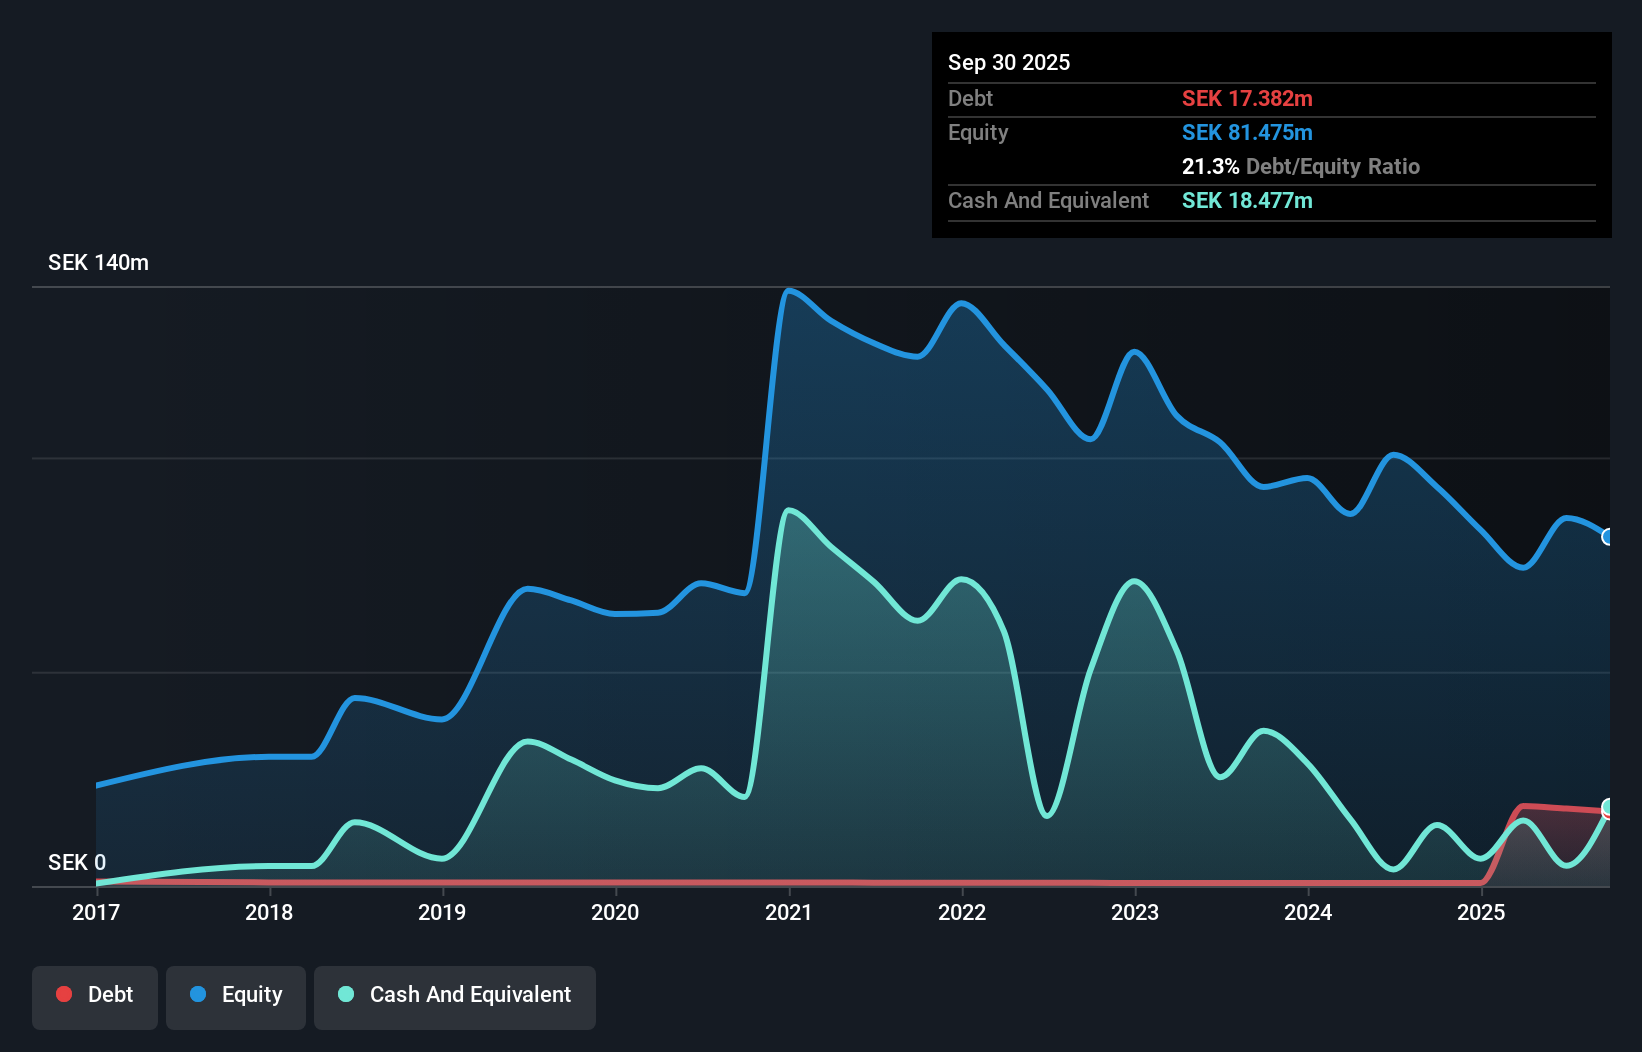
Task: Click the Debt value SEK 17.382m in tooltip
Action: [1248, 98]
